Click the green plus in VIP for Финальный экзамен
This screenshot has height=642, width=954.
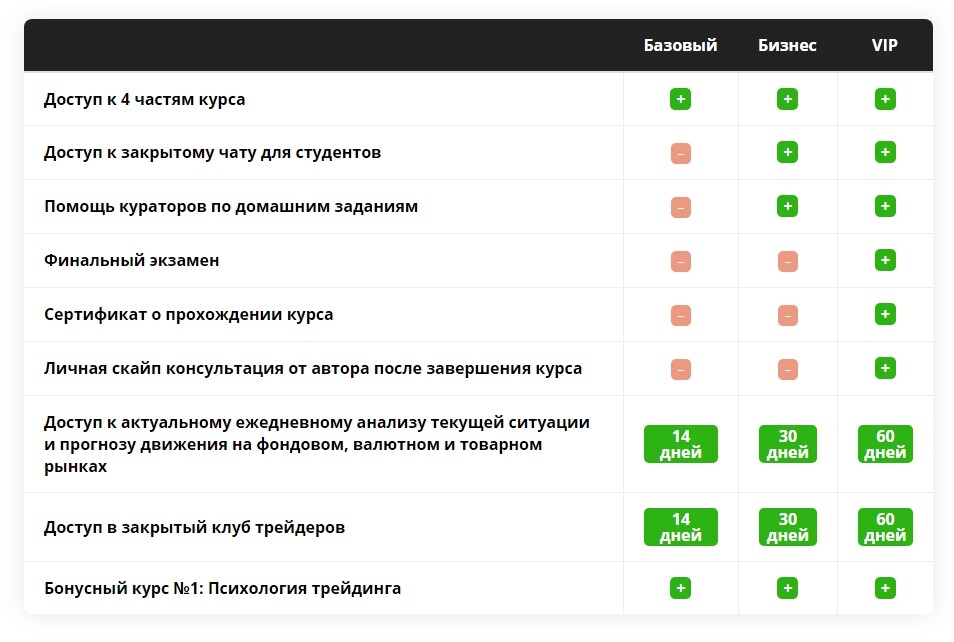[885, 260]
